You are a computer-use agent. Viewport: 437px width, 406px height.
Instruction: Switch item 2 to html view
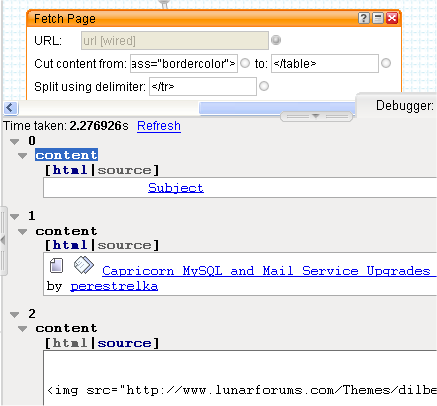tap(70, 343)
